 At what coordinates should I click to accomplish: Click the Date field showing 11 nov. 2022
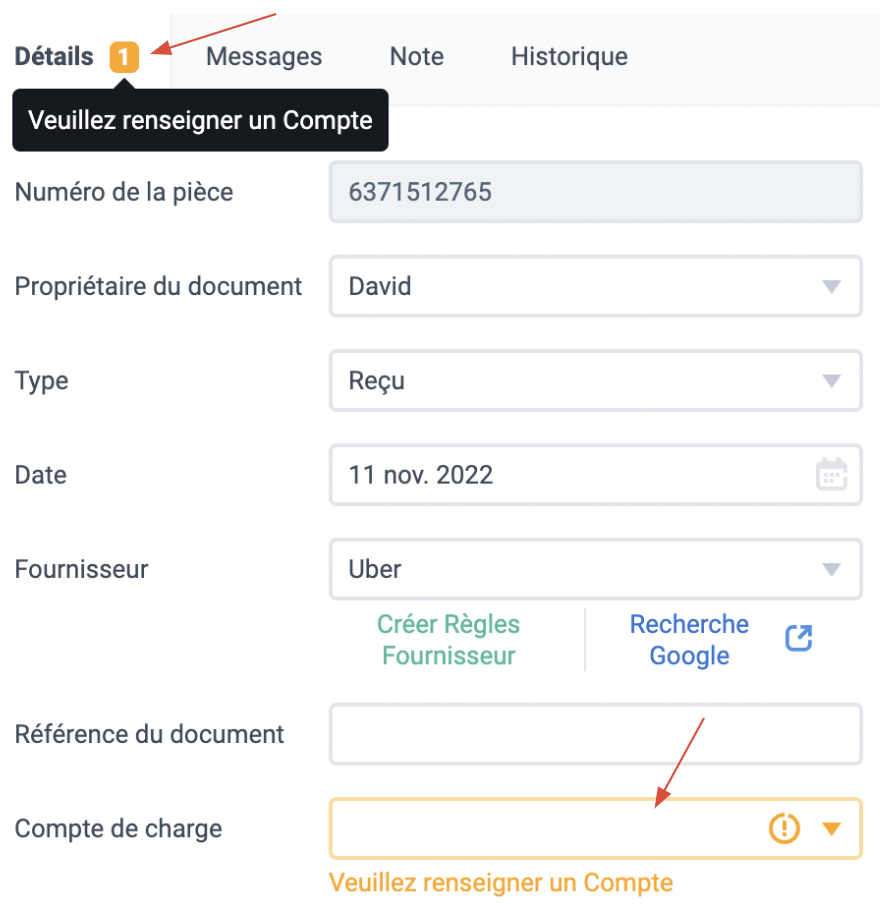(x=596, y=474)
